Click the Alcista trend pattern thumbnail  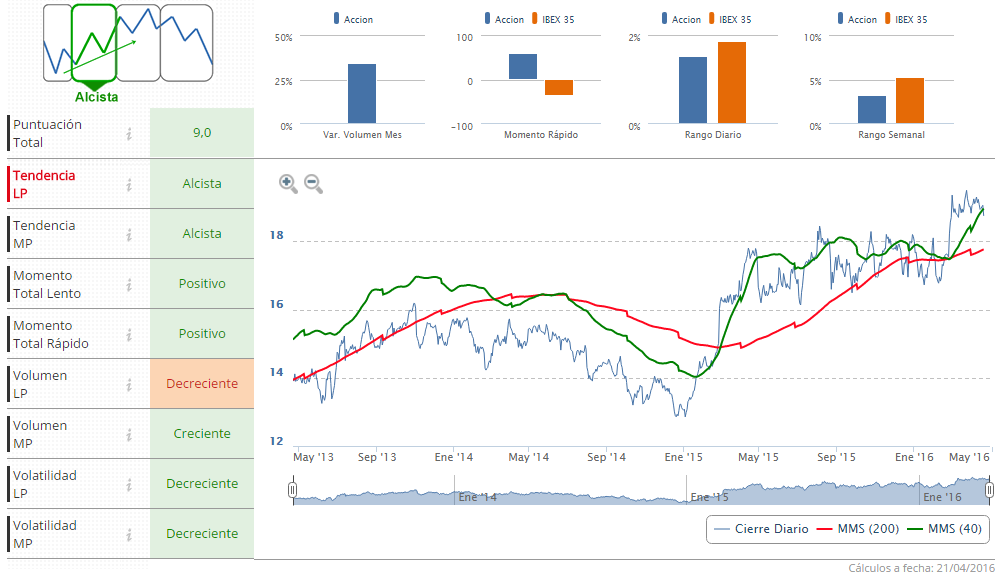[x=95, y=43]
